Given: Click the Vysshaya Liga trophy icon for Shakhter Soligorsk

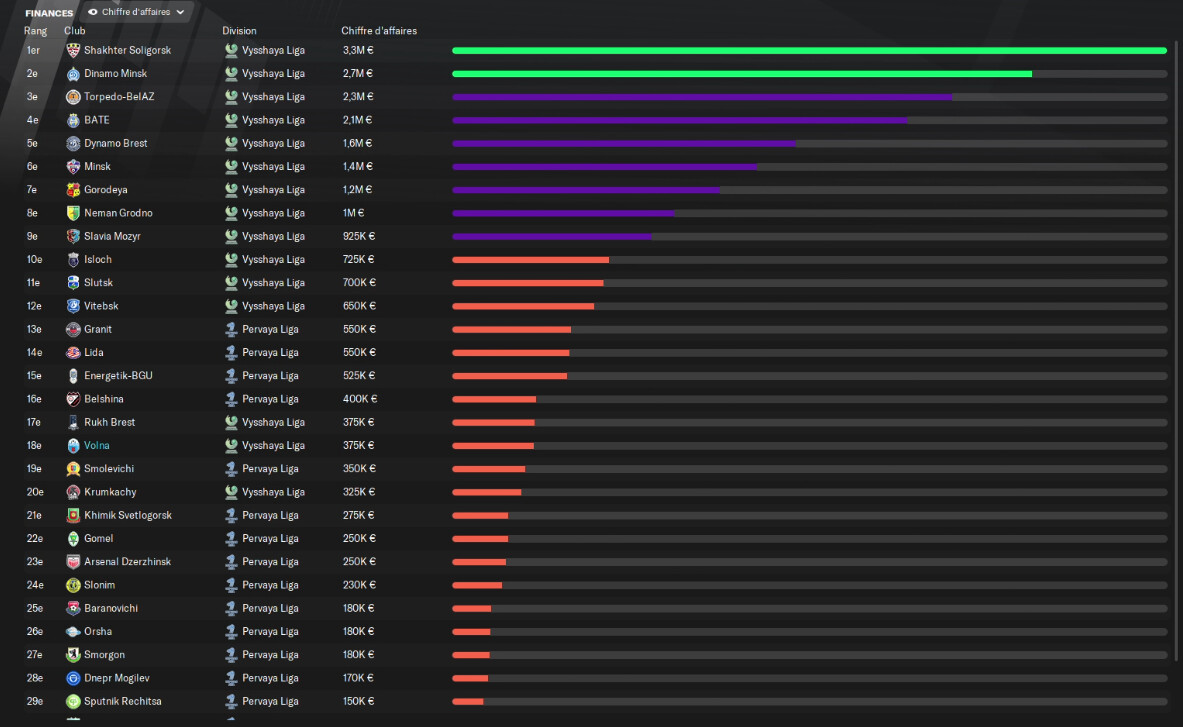Looking at the screenshot, I should click(x=231, y=51).
